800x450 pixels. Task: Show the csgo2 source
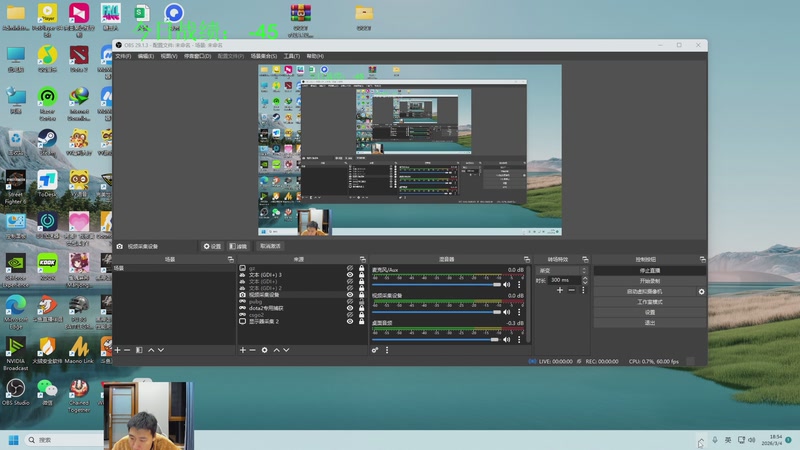point(350,315)
